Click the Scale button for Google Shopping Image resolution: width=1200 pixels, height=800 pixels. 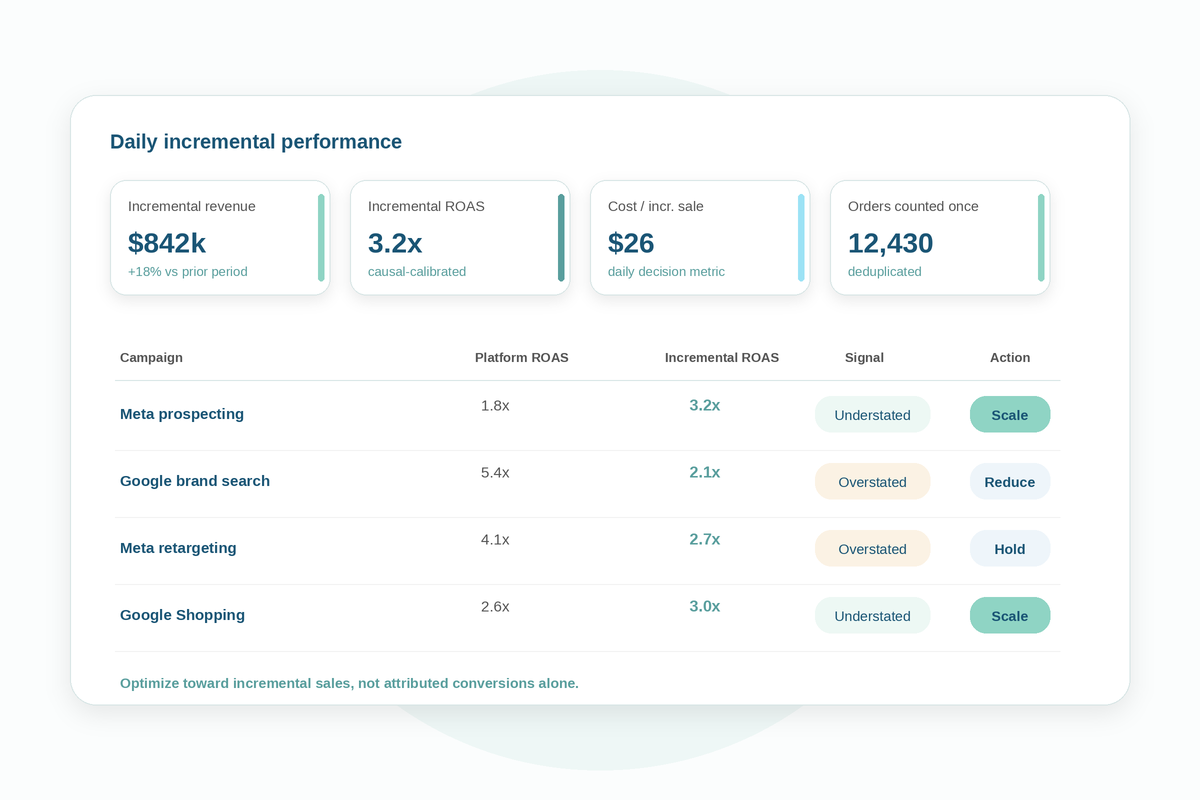point(1010,615)
